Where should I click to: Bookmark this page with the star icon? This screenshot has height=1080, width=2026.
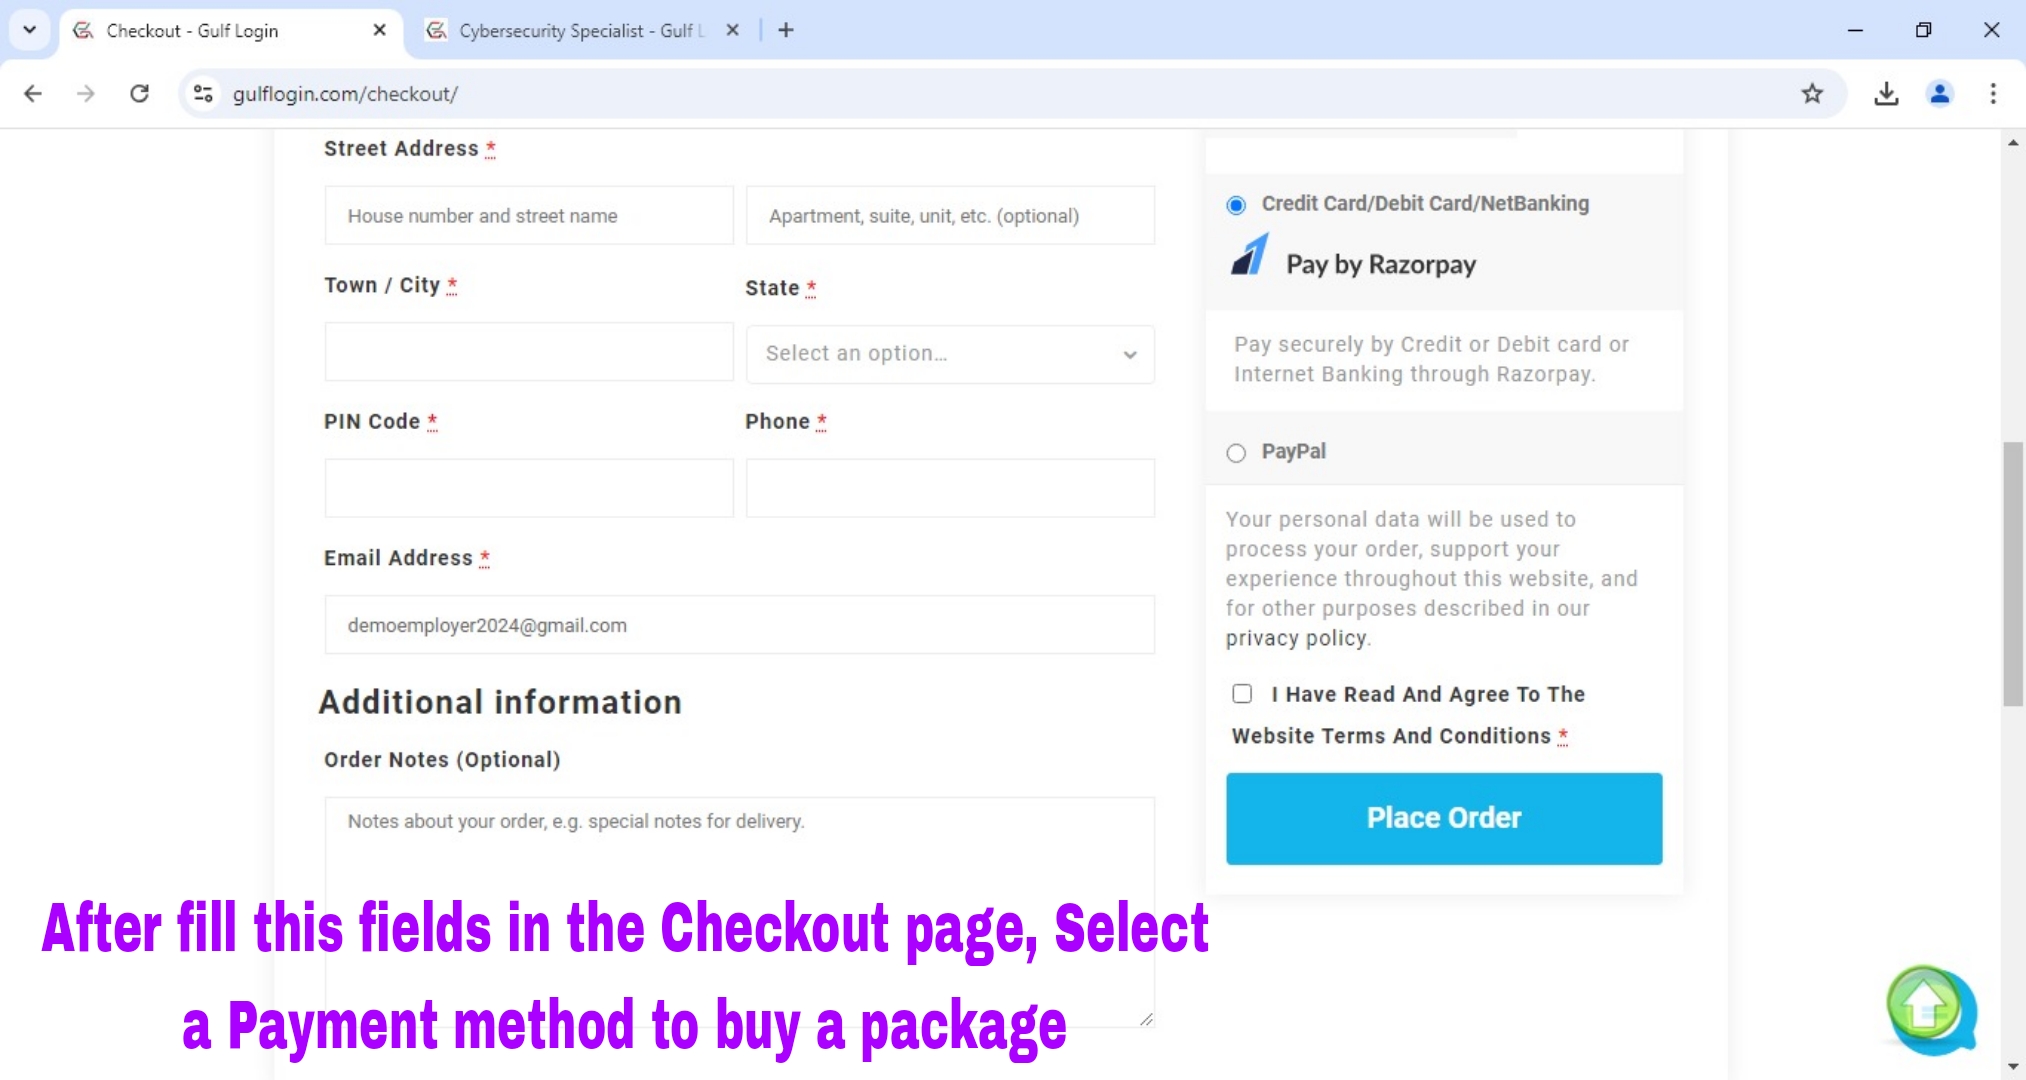[1812, 94]
